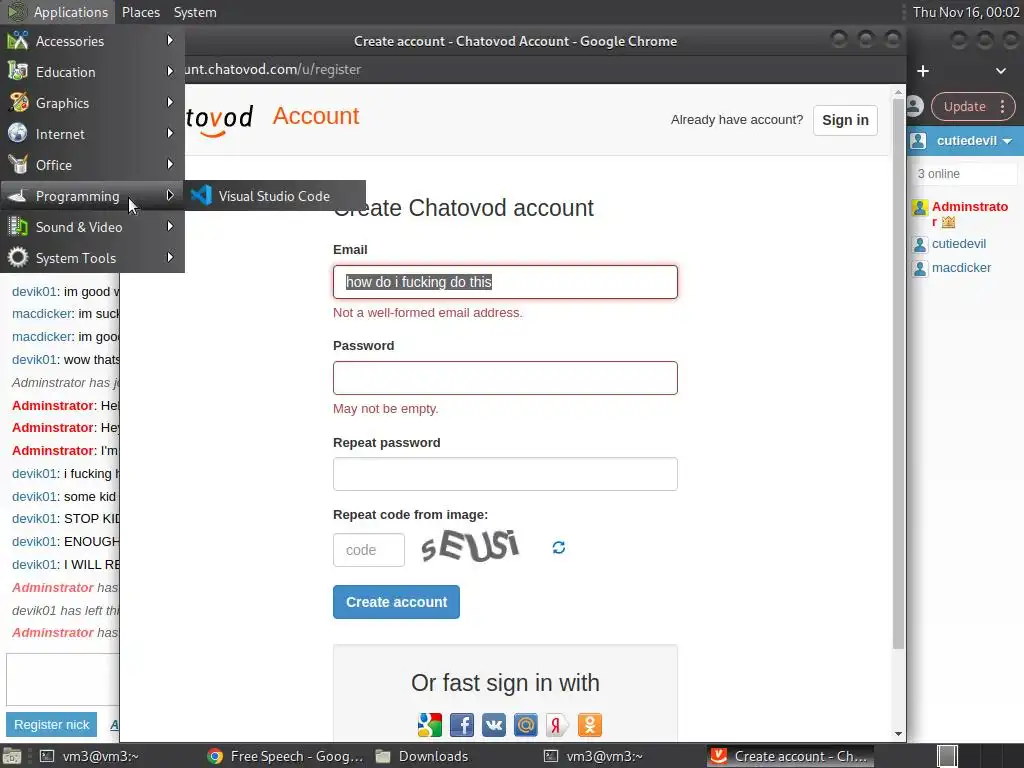Launch Visual Studio Code from Programming menu

(275, 196)
